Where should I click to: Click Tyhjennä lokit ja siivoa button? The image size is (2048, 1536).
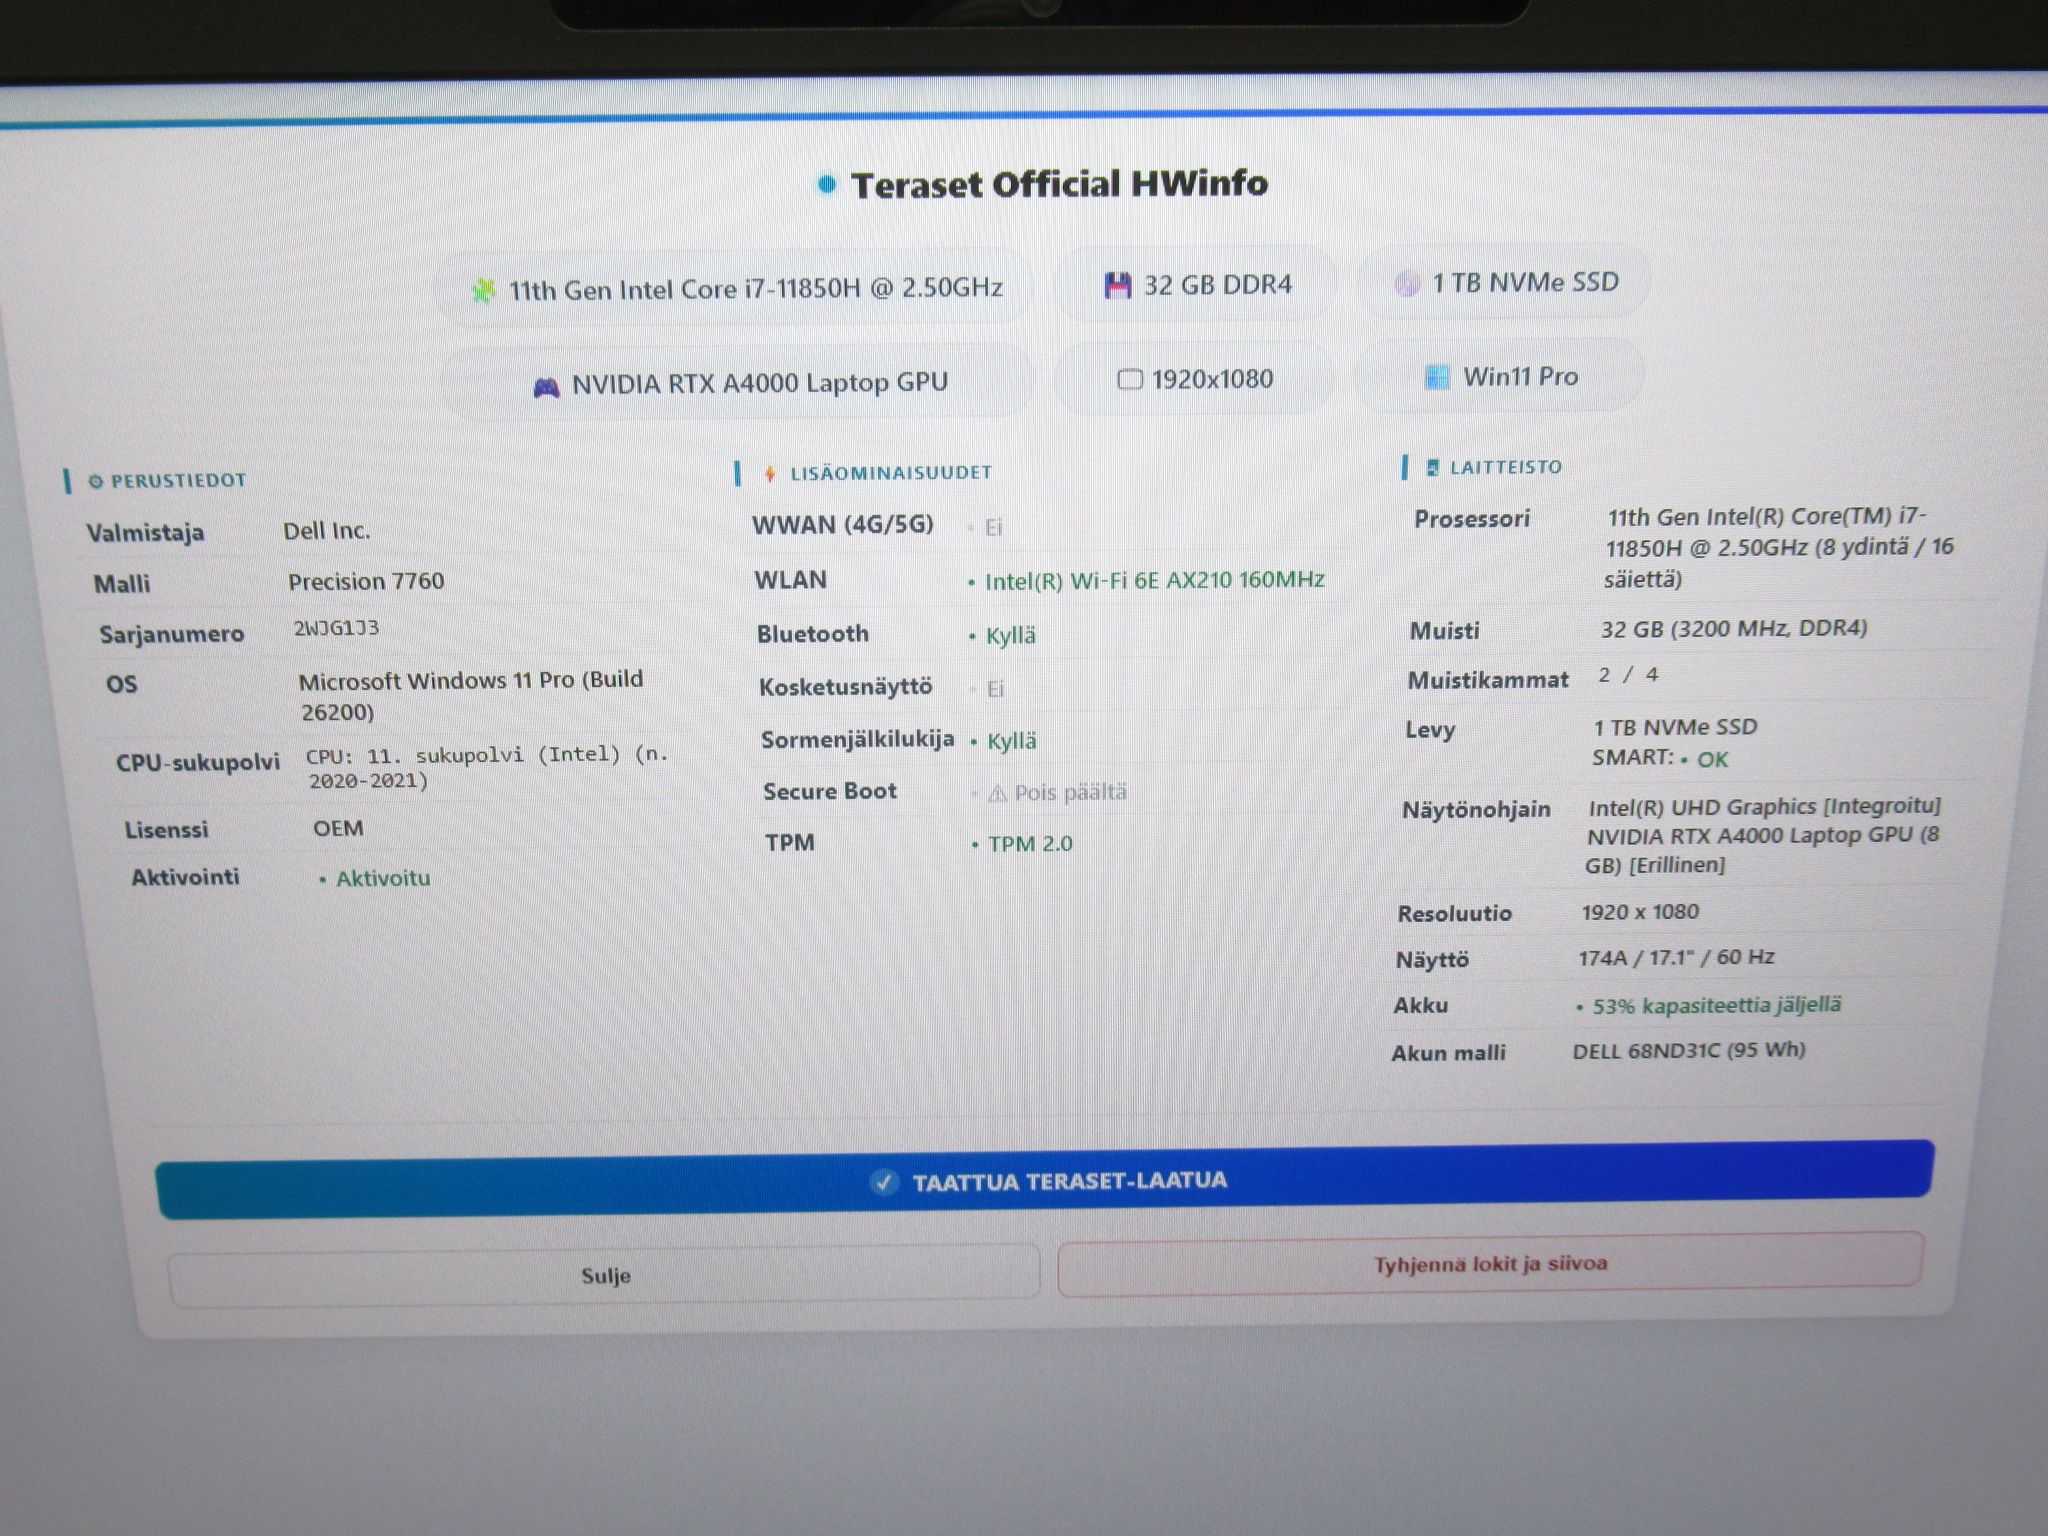click(x=1490, y=1264)
